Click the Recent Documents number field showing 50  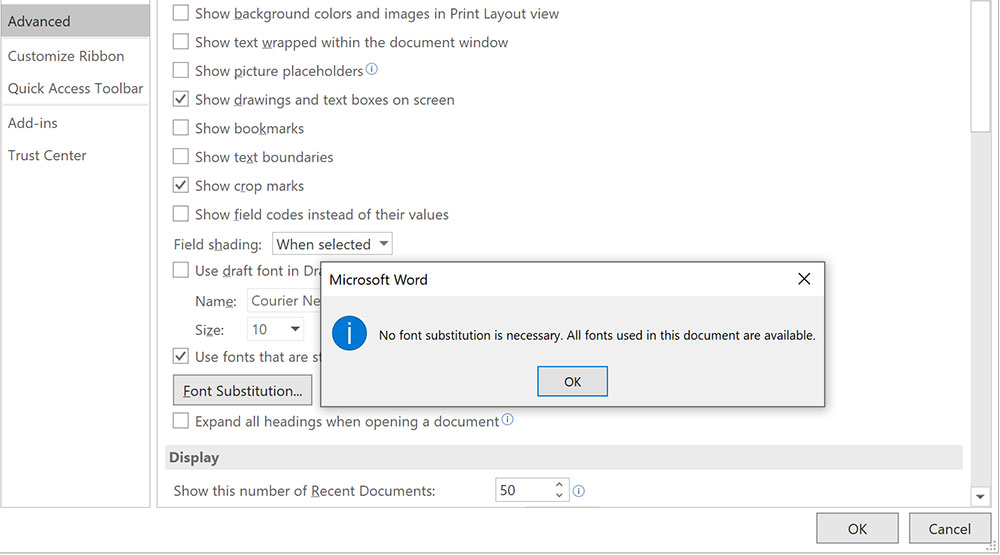tap(524, 490)
